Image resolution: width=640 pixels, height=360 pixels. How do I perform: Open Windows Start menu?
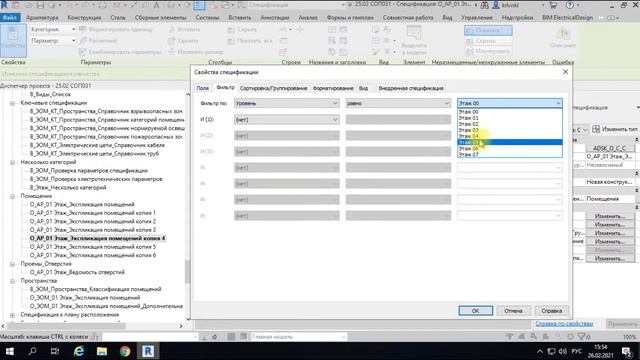[x=9, y=351]
